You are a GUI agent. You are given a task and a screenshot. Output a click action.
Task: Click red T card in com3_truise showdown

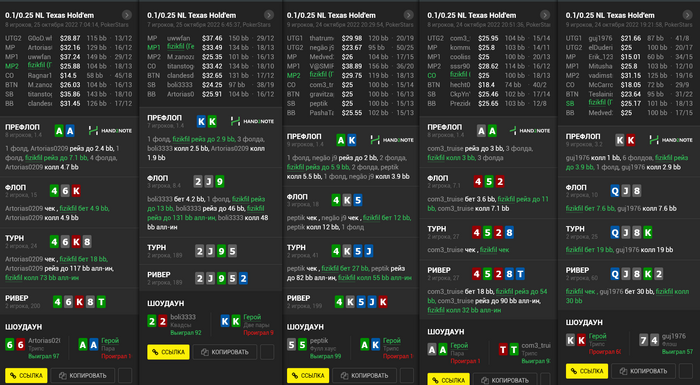coord(503,349)
